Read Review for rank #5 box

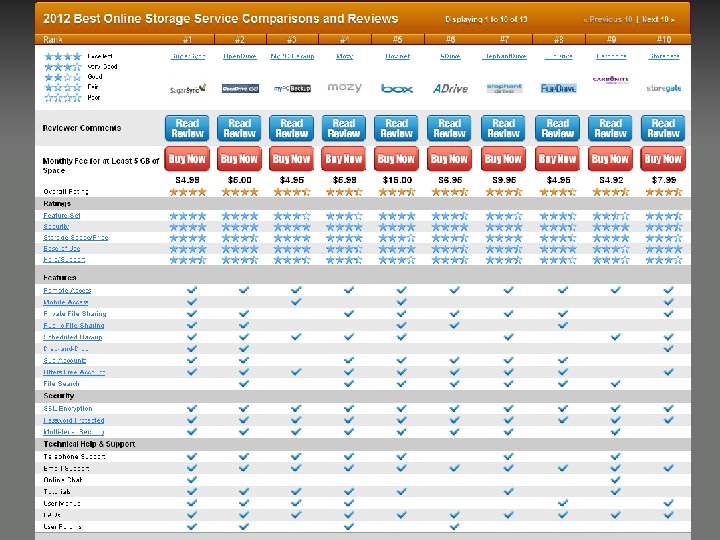click(x=396, y=128)
